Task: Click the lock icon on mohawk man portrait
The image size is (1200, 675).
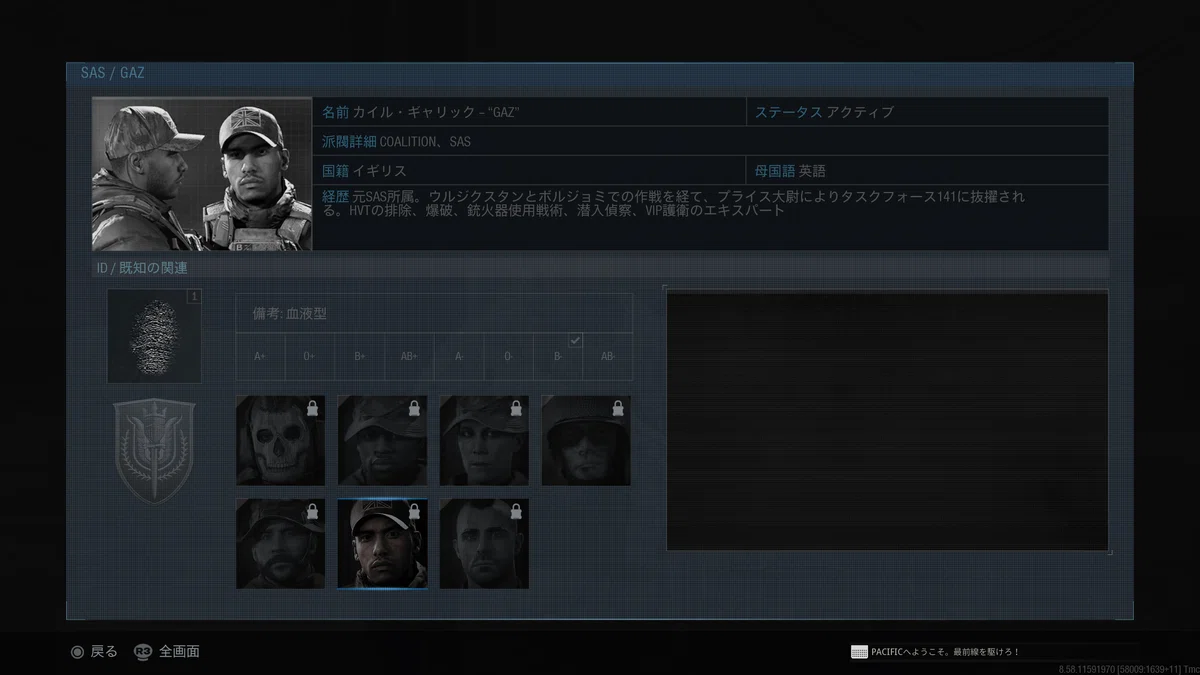Action: click(516, 512)
